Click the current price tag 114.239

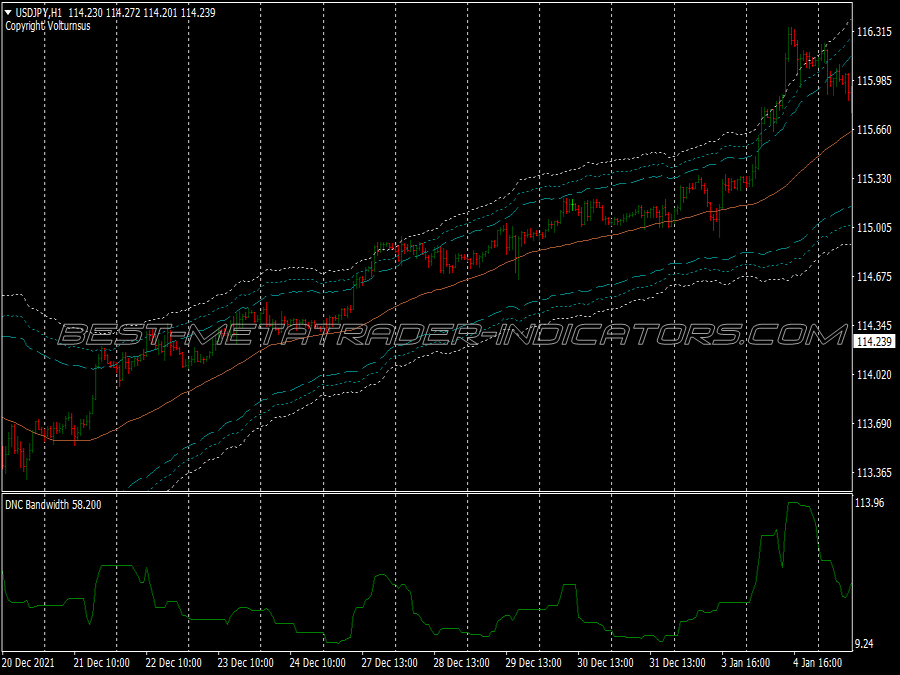(x=874, y=342)
